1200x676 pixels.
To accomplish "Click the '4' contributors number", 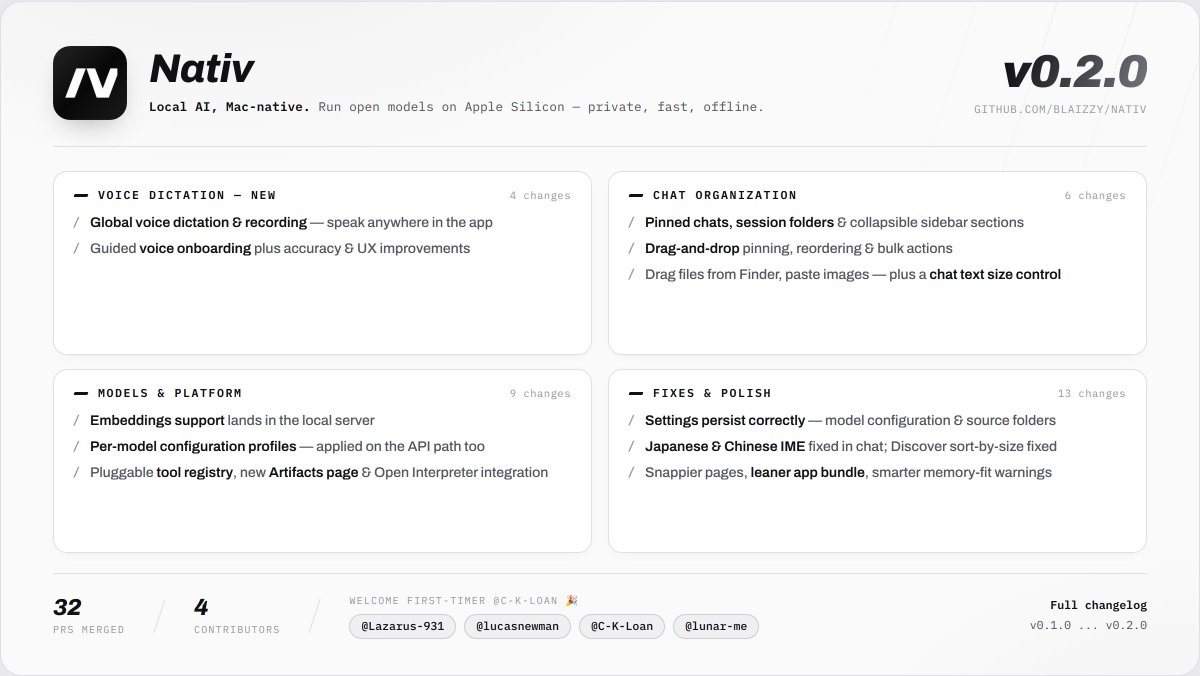I will [x=201, y=607].
